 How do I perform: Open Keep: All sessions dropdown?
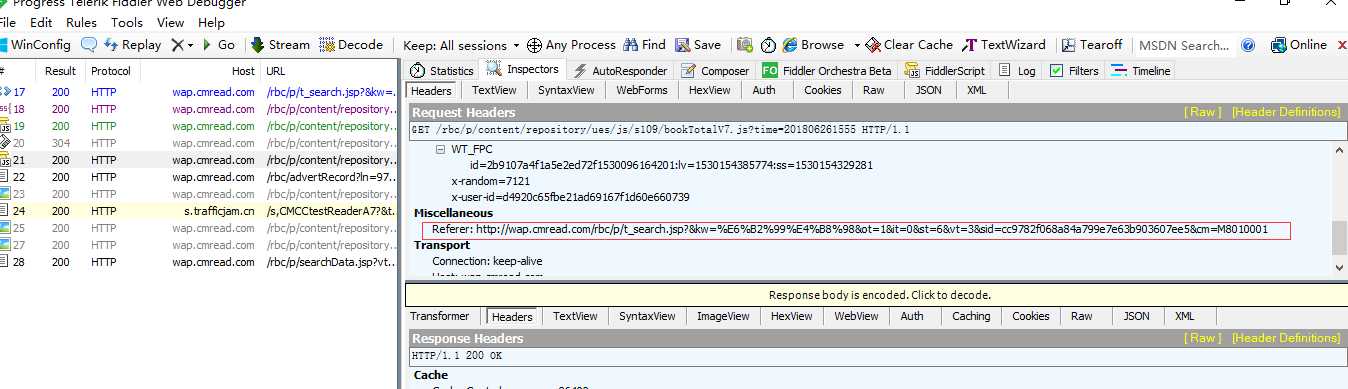[461, 45]
